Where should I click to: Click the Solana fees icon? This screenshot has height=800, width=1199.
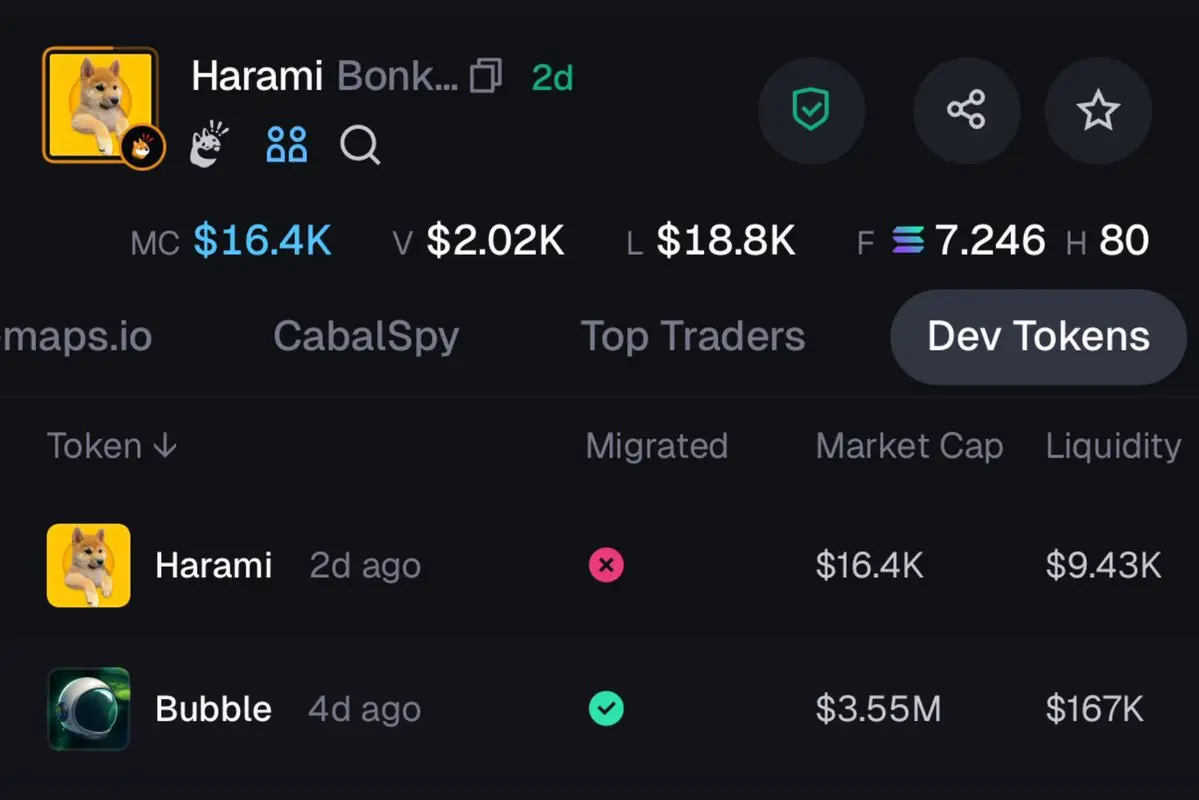pos(908,240)
